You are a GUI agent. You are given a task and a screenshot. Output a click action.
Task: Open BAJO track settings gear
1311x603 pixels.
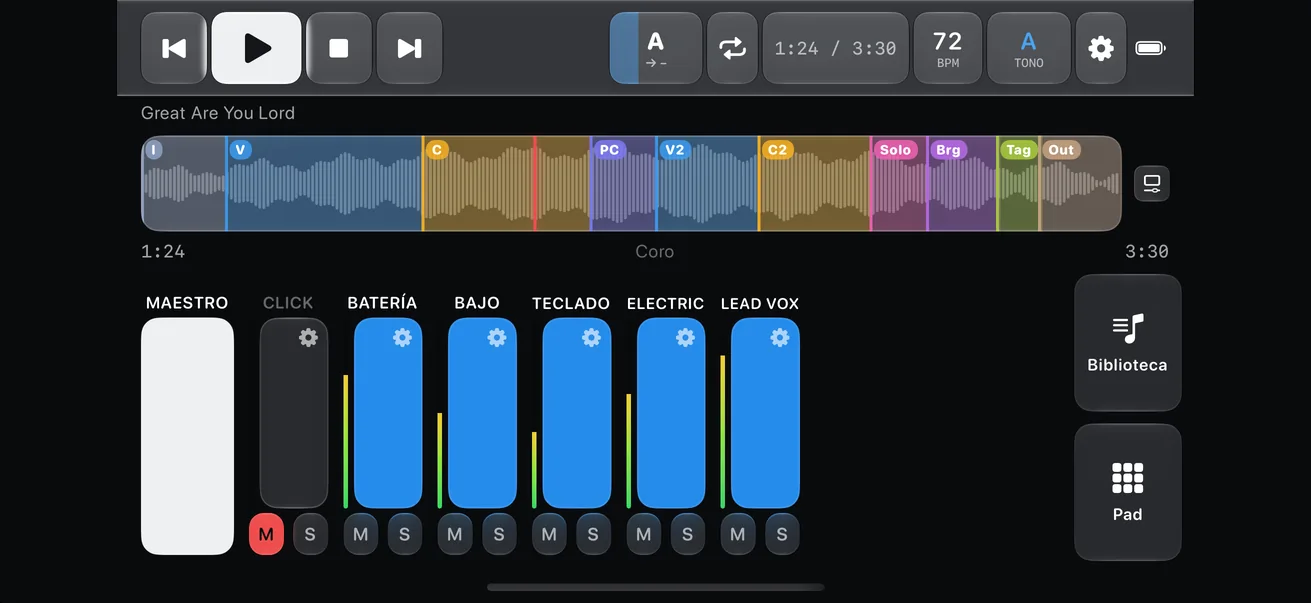click(496, 338)
